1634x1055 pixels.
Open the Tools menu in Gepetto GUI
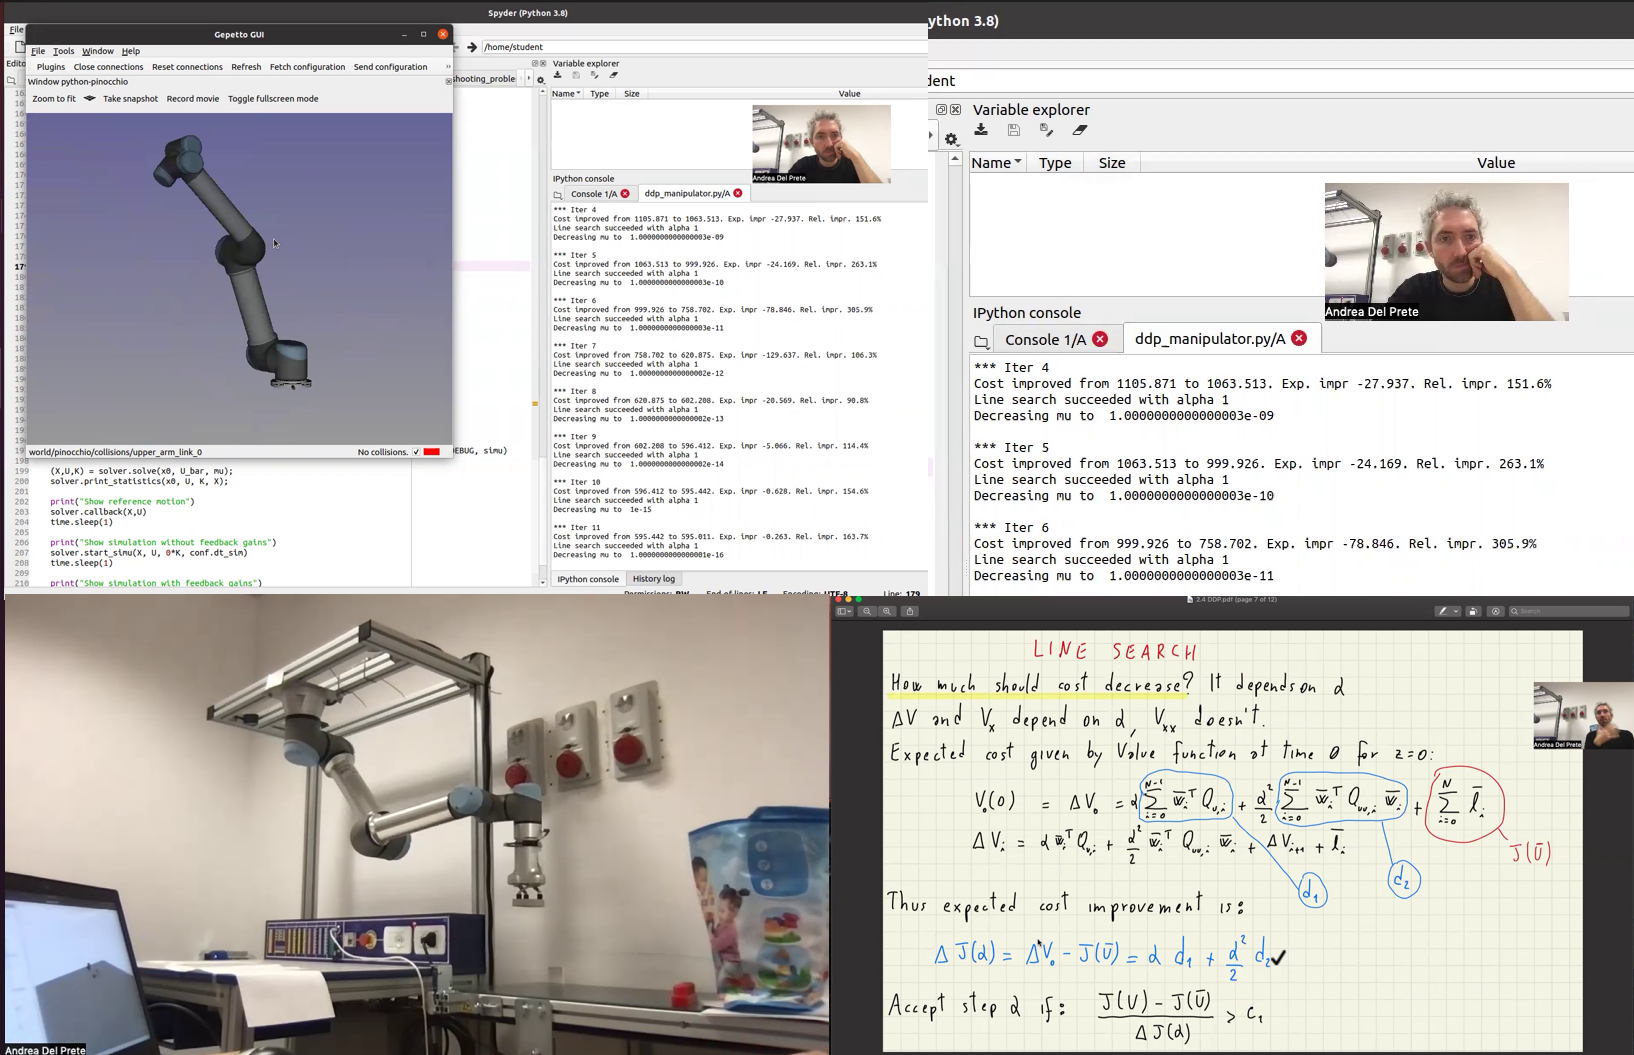coord(63,51)
